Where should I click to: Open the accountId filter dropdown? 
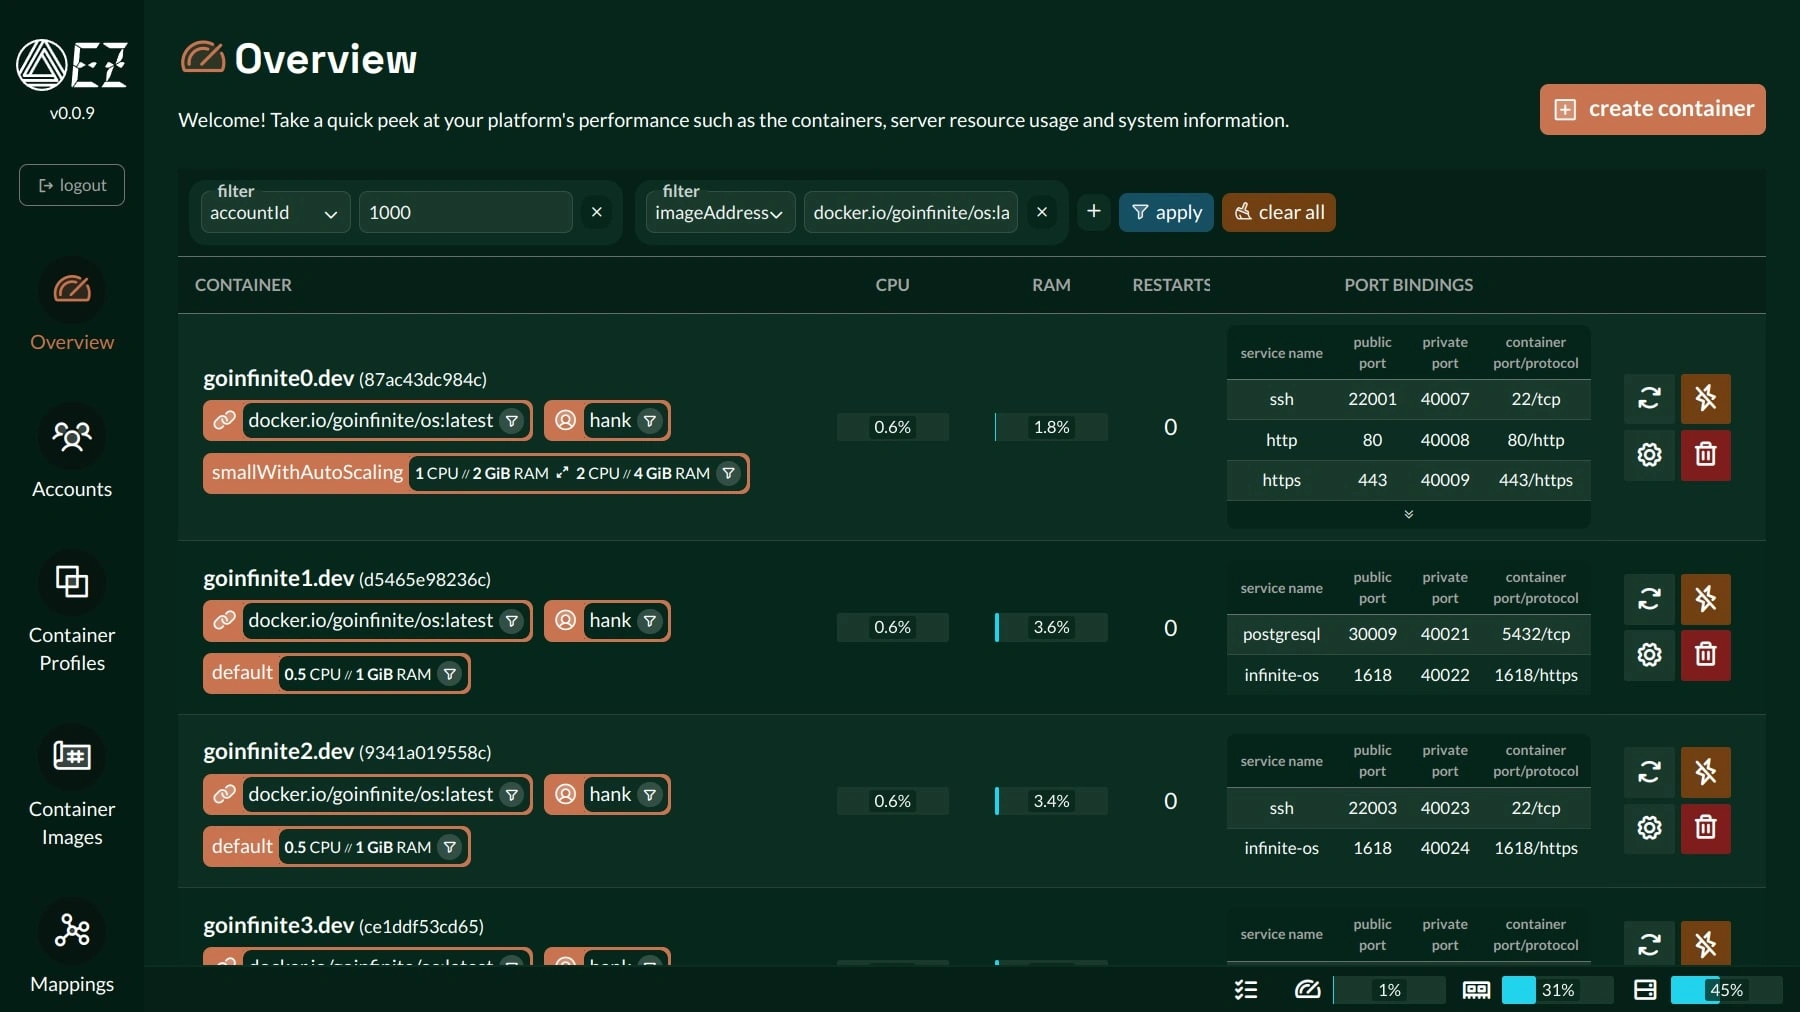point(275,213)
